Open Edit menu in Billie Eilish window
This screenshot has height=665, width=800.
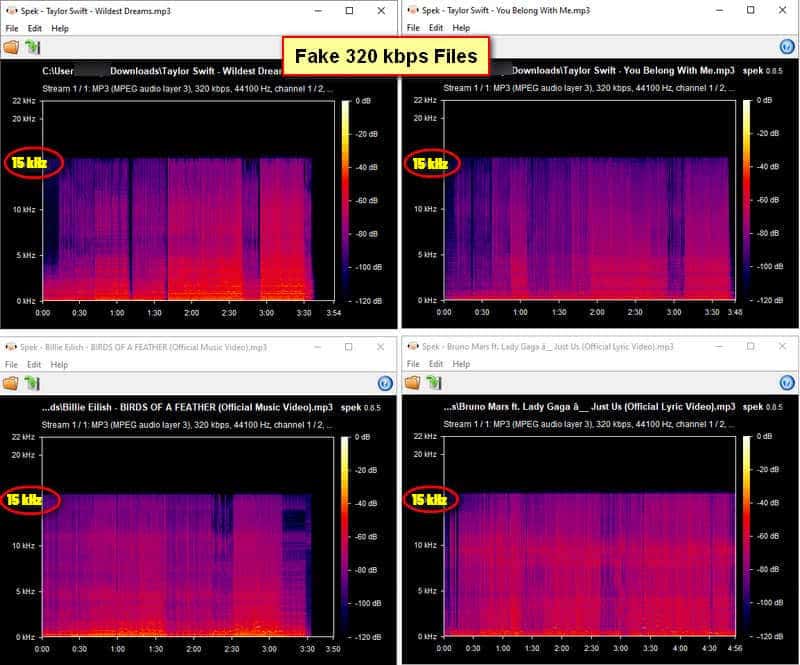tap(34, 364)
